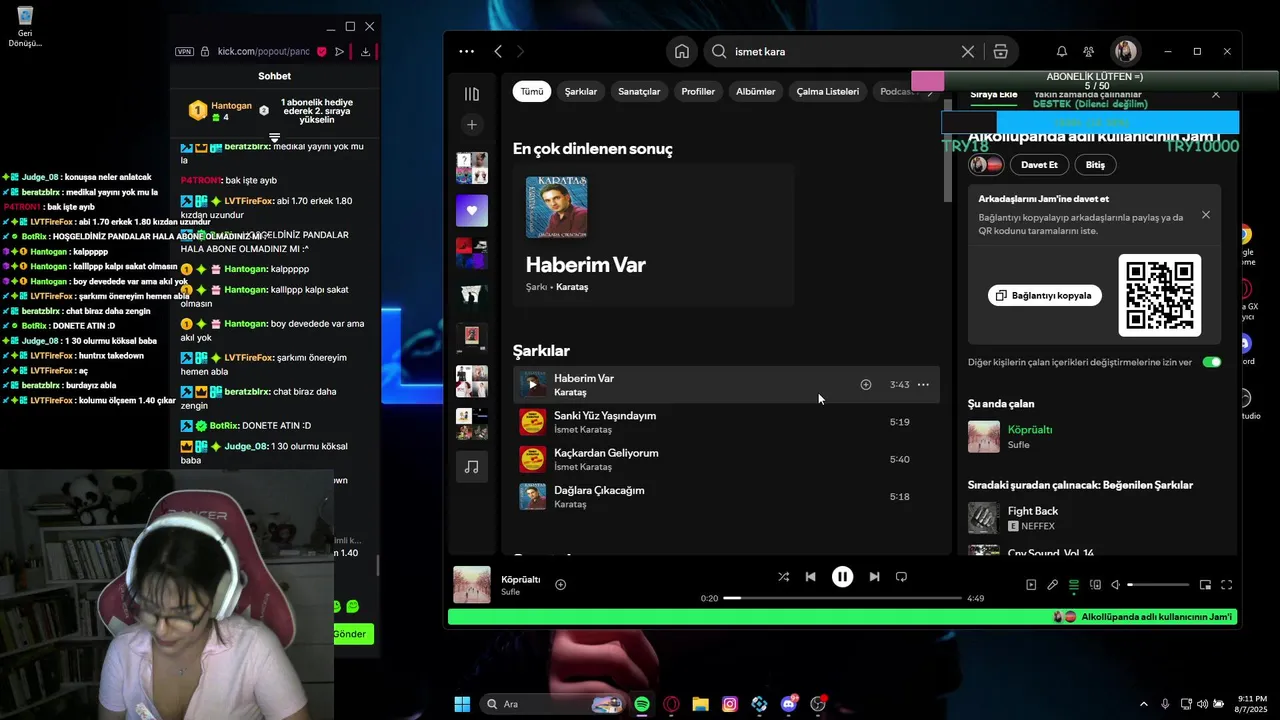Click the Spotify Home icon
Viewport: 1280px width, 720px height.
coord(682,51)
